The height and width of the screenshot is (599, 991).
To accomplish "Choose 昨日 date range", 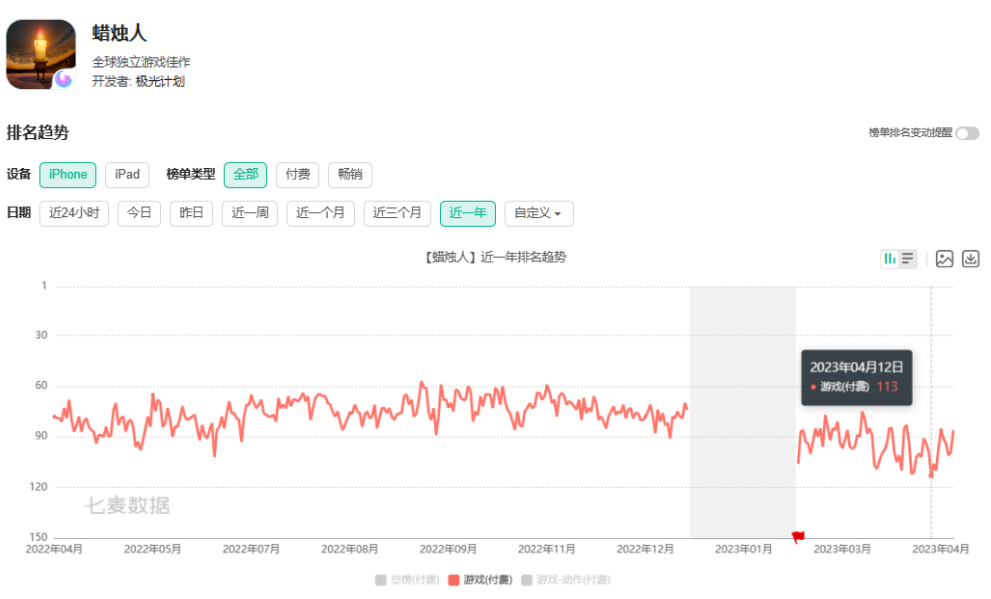I will pos(192,214).
